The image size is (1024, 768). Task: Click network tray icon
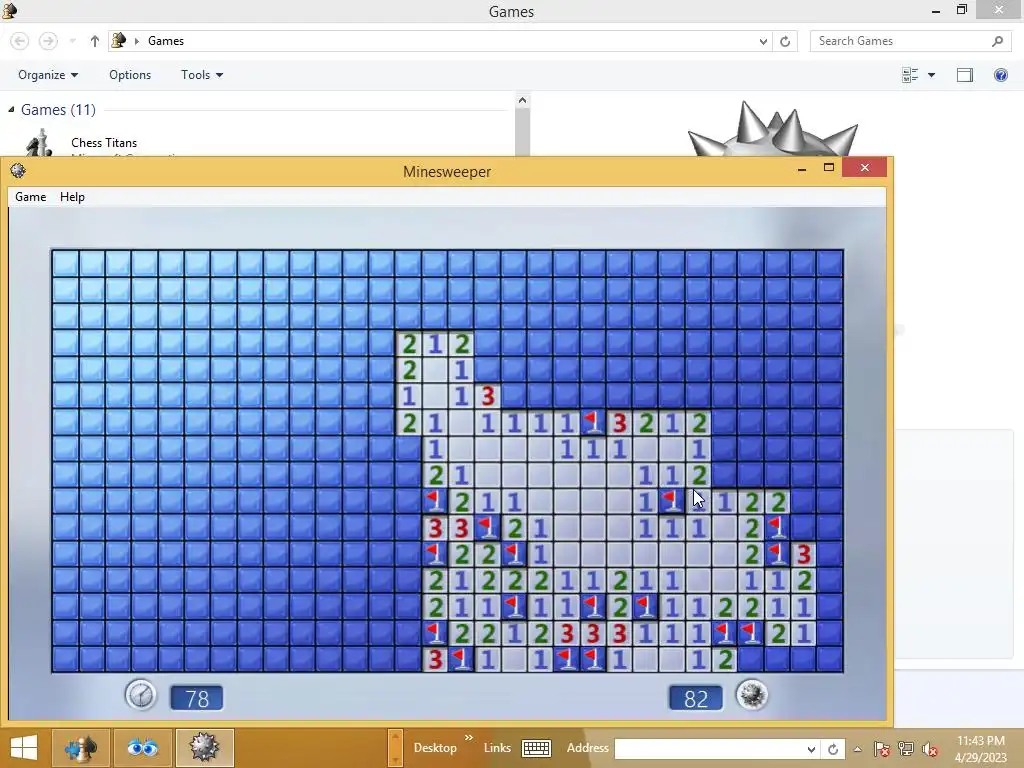[x=906, y=749]
